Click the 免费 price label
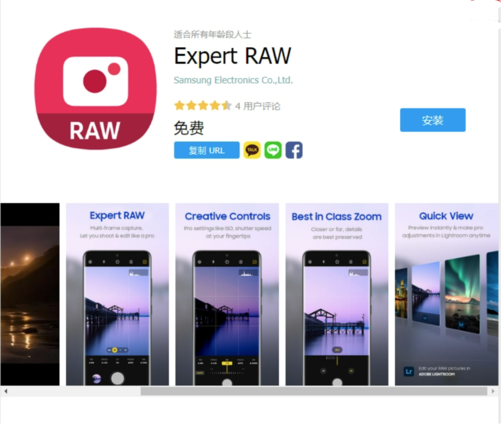The width and height of the screenshot is (501, 425). coord(189,128)
